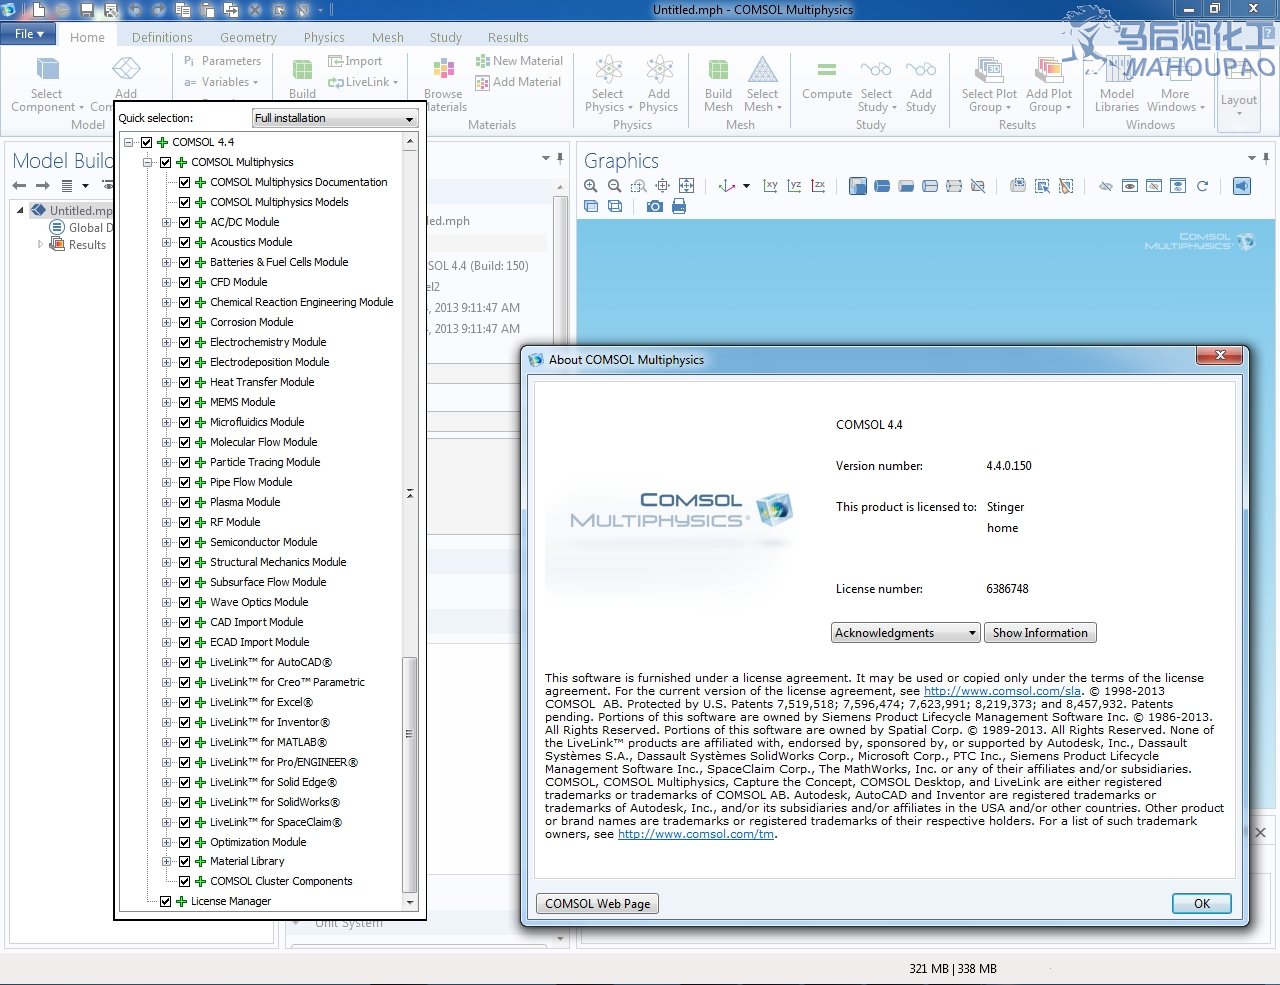Select COMSOL Cluster Components row
Viewport: 1280px width, 985px height.
(x=281, y=881)
